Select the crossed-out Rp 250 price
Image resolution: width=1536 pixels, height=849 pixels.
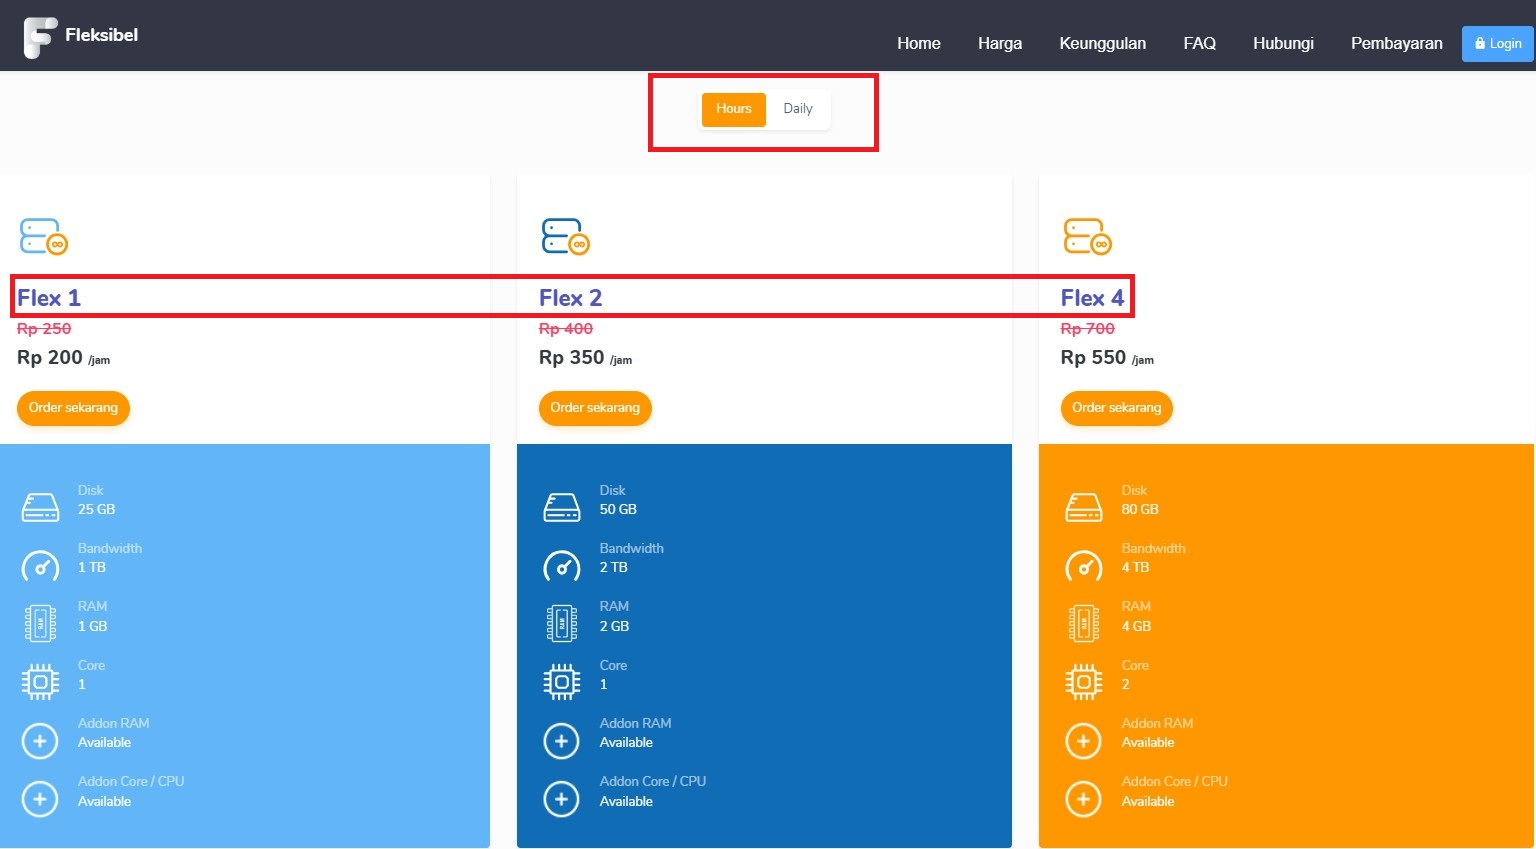[x=45, y=328]
